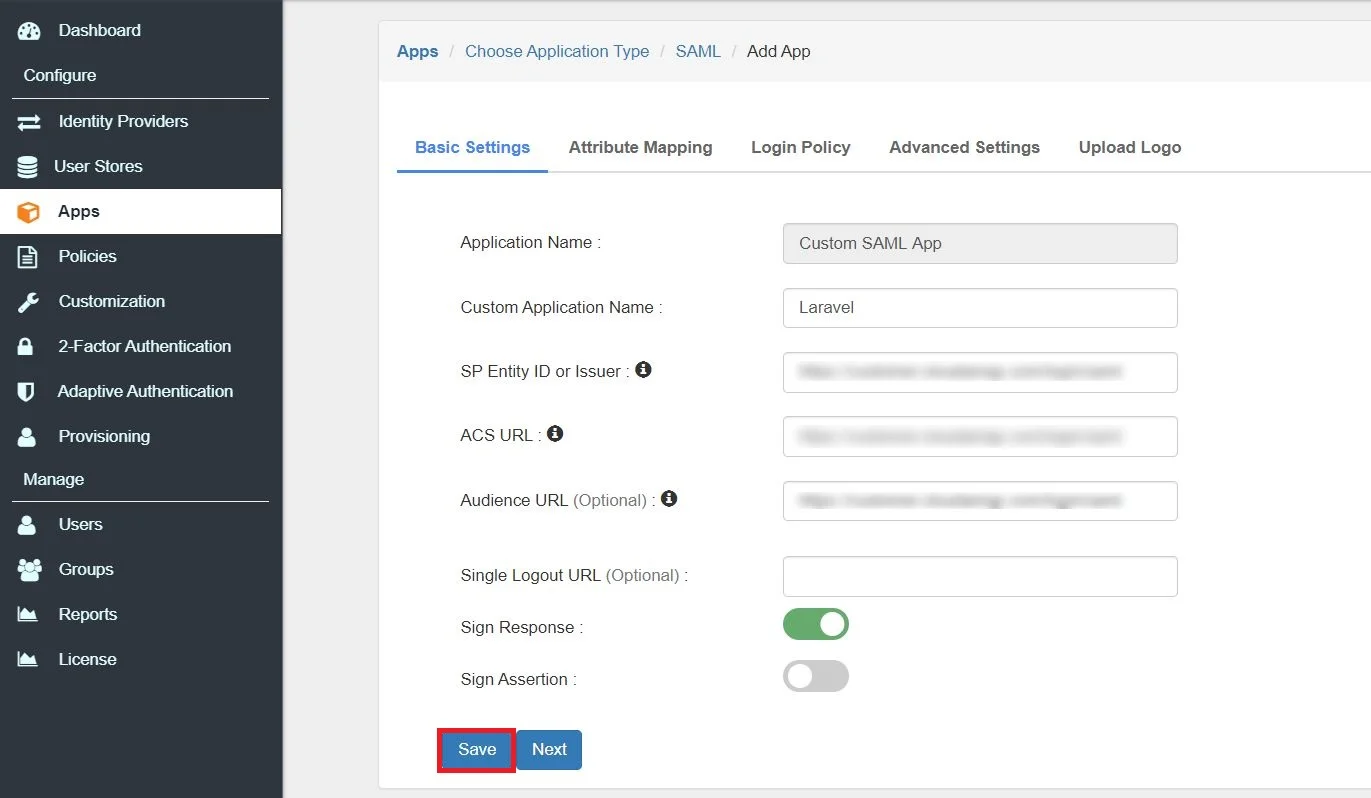Turn off the Sign Response switch
The width and height of the screenshot is (1371, 798).
point(816,624)
